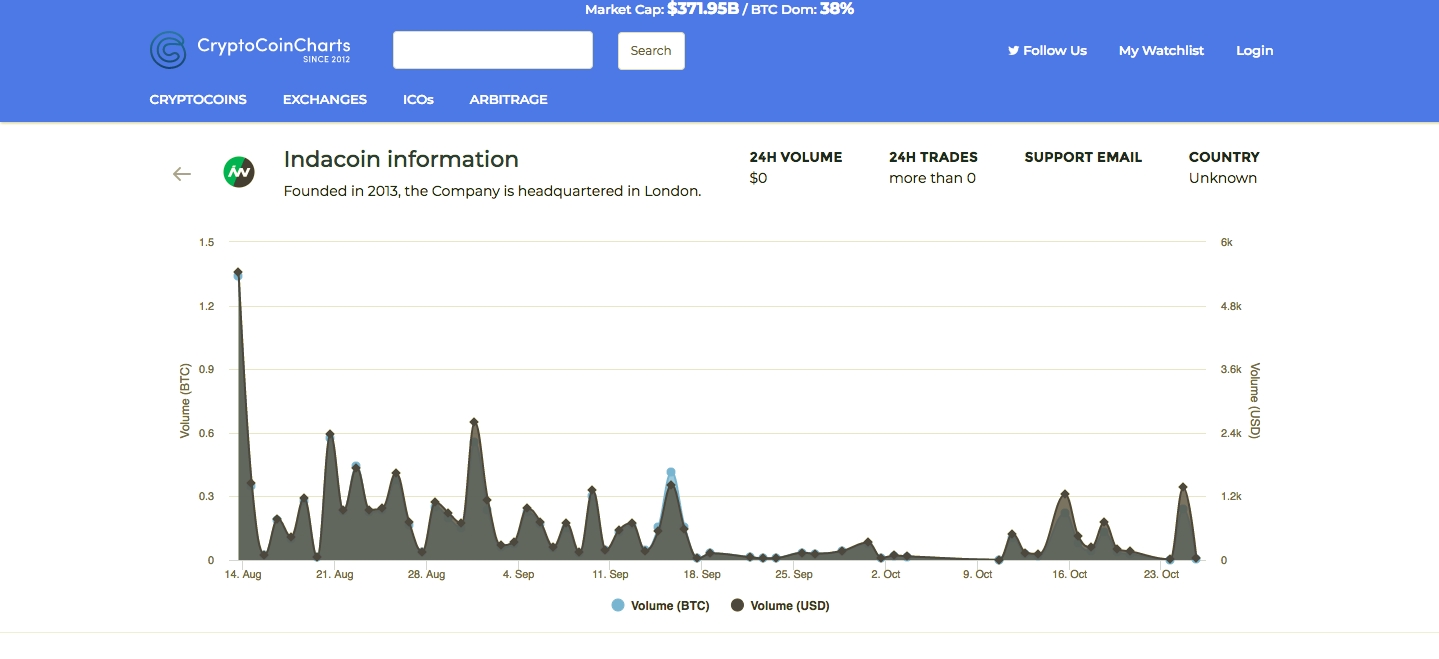Click the Indacoin exchange logo icon
The image size is (1439, 659).
238,172
